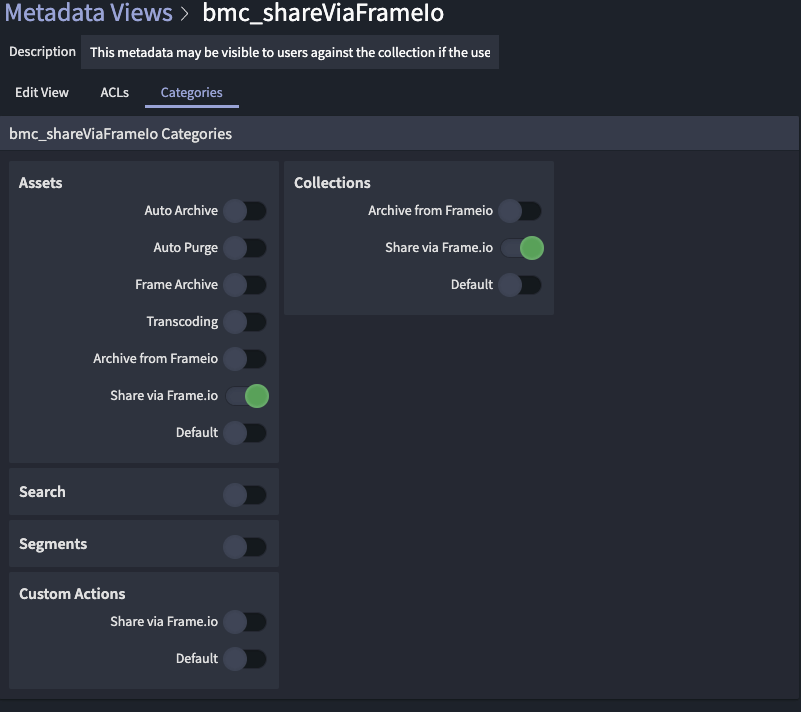
Task: Click the Assets section heading
Action: click(x=40, y=183)
